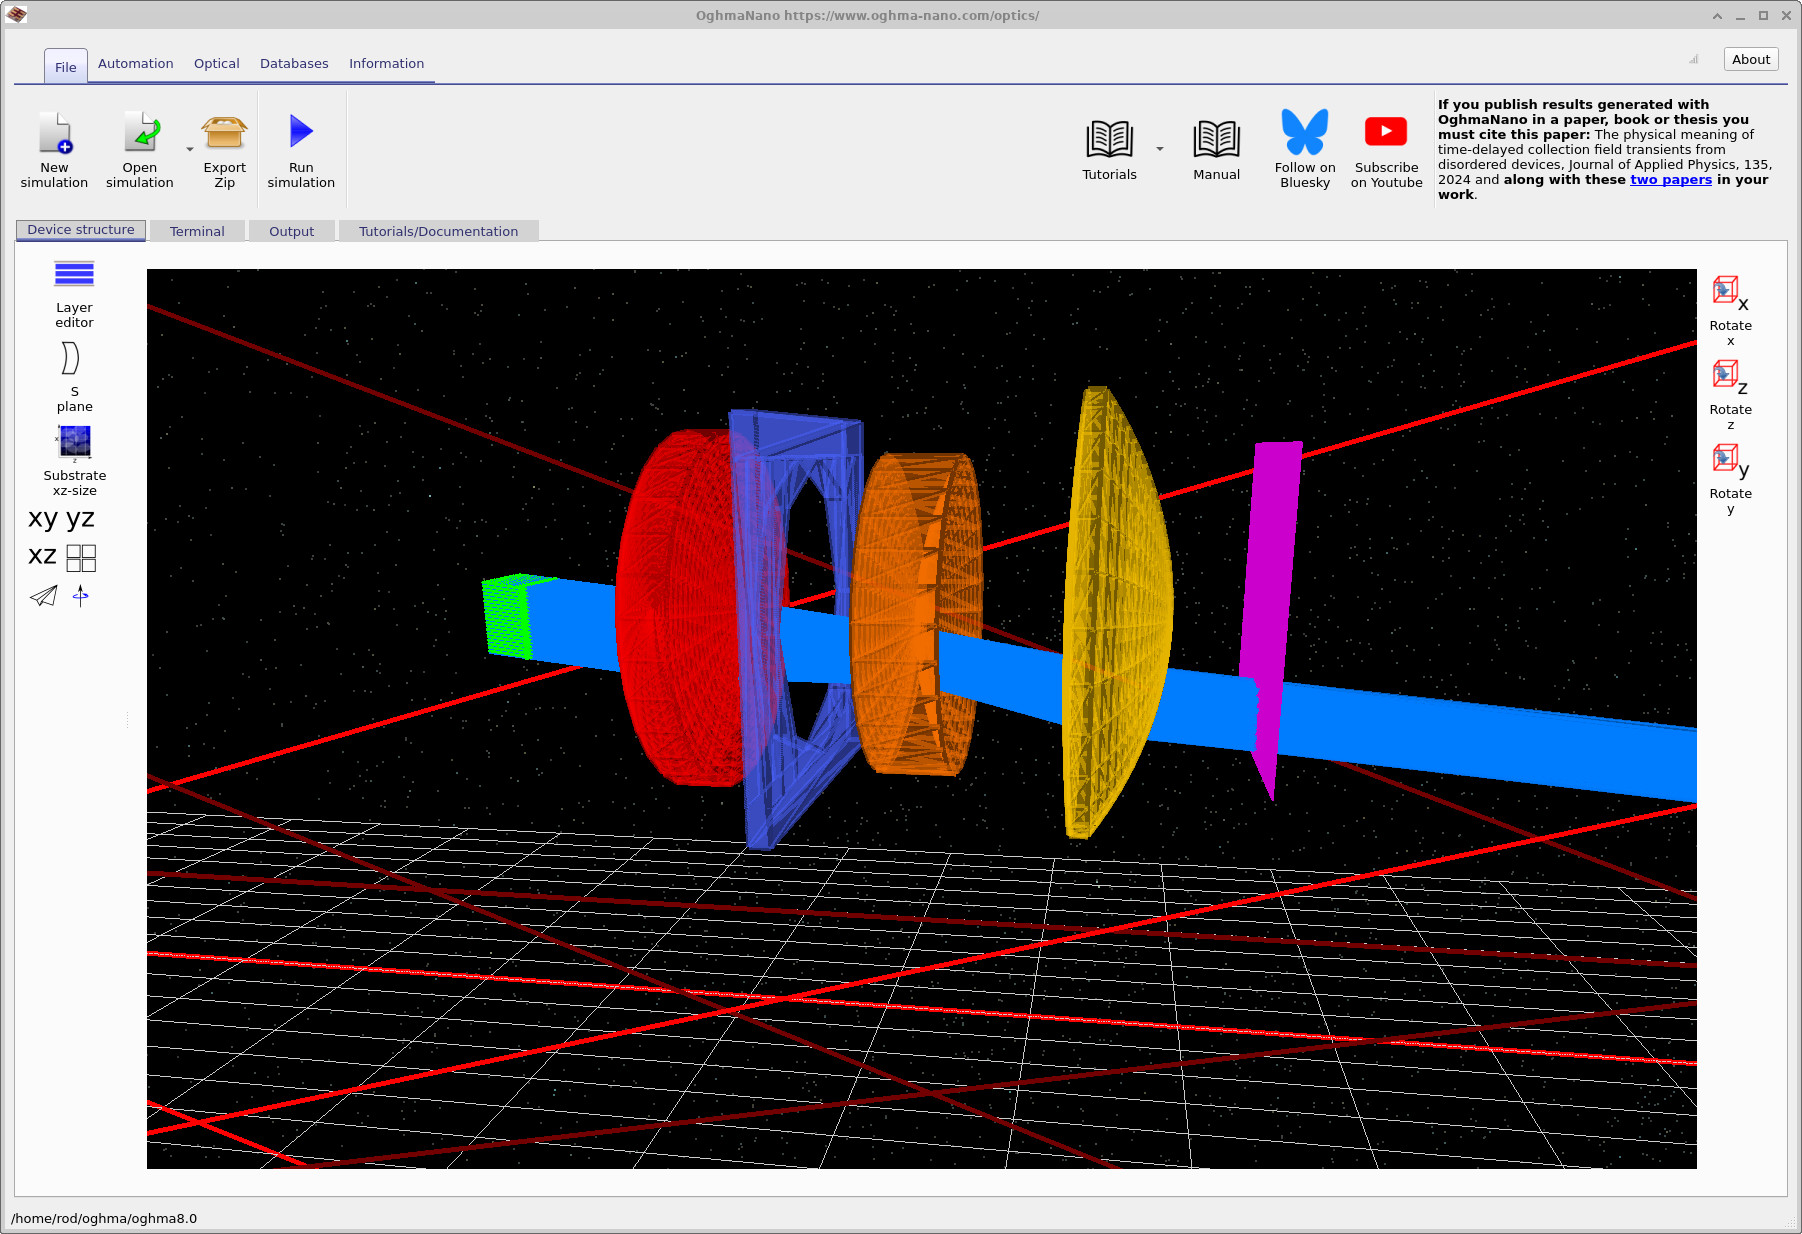Expand the Tutorials dropdown arrow

[1159, 148]
